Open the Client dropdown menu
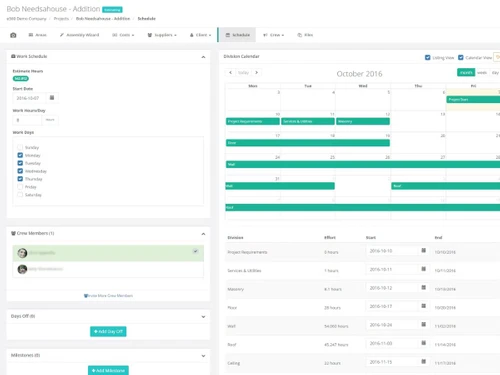Image resolution: width=500 pixels, height=375 pixels. point(200,35)
